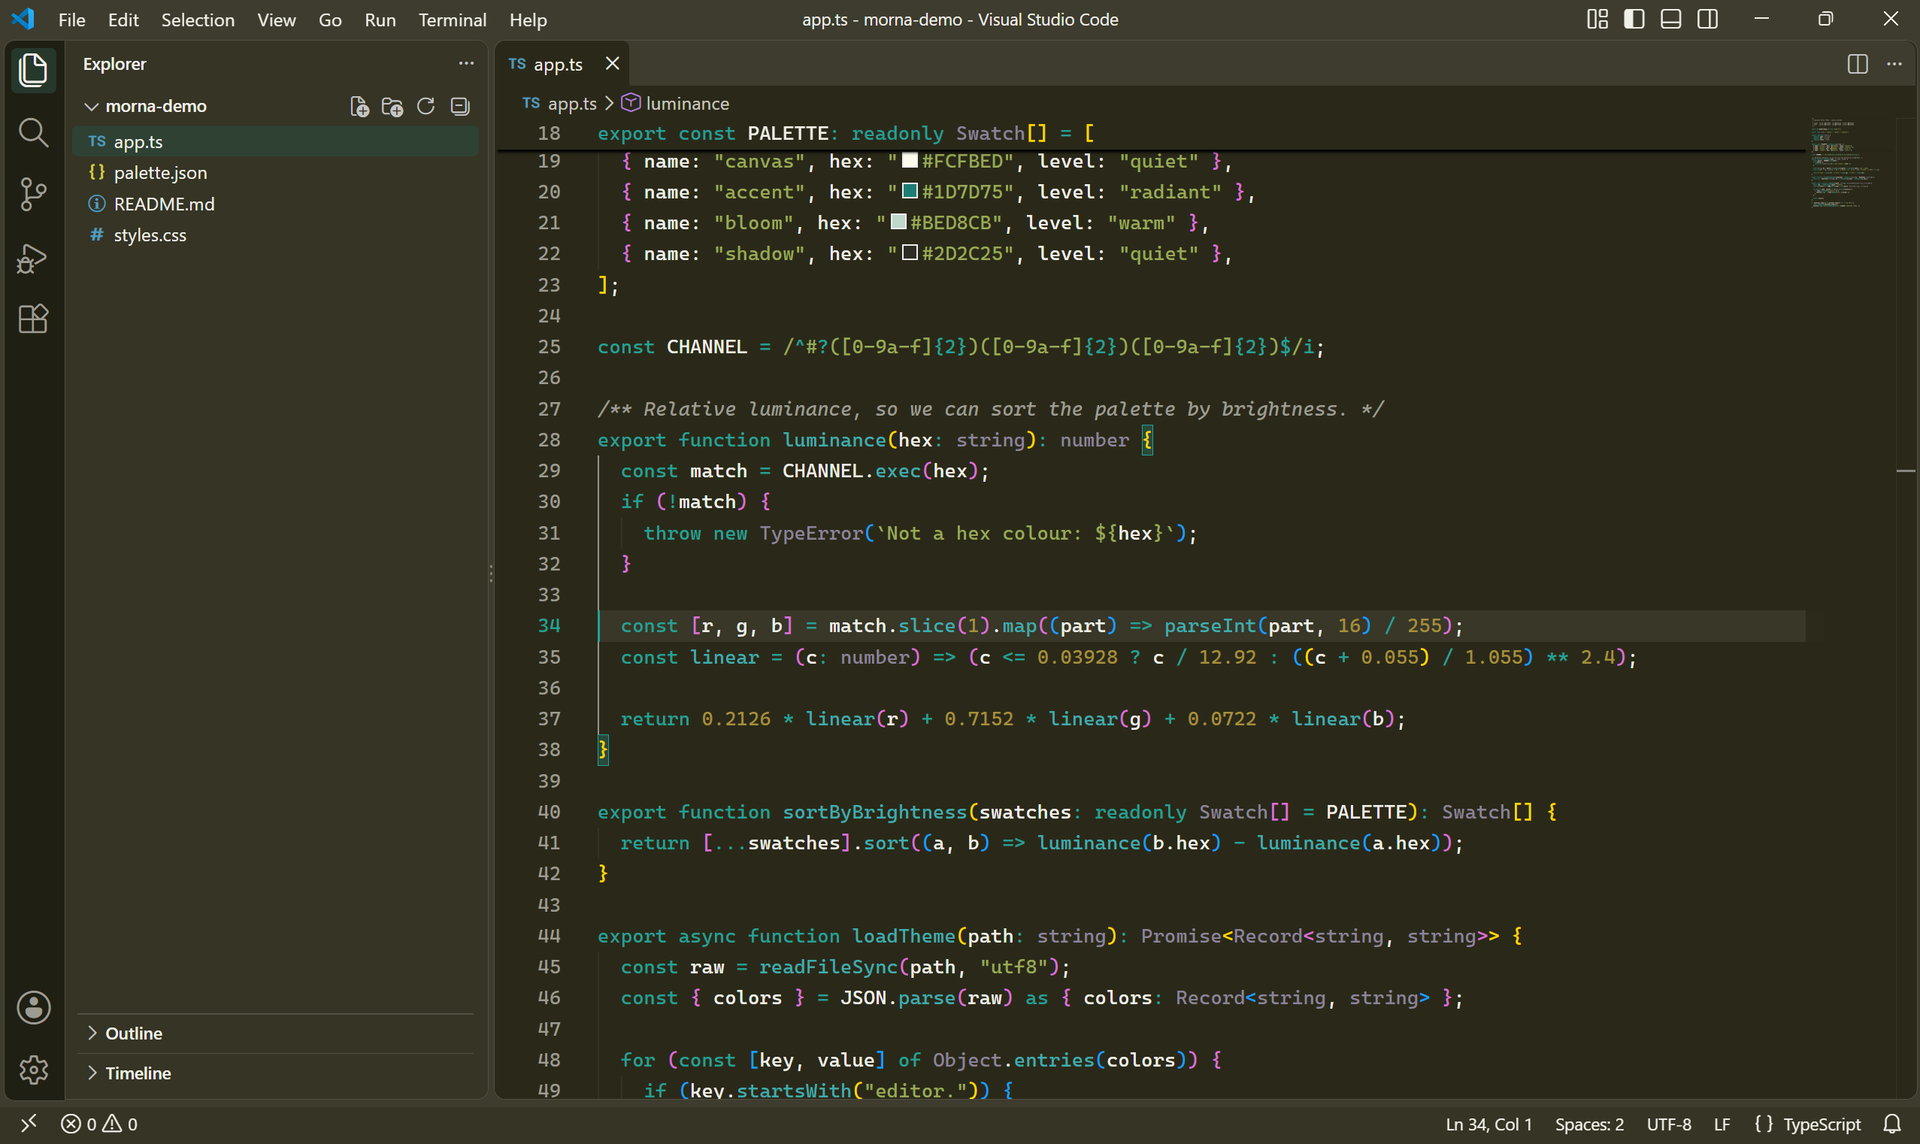Open styles.css from the Explorer
The width and height of the screenshot is (1920, 1144).
(x=276, y=235)
